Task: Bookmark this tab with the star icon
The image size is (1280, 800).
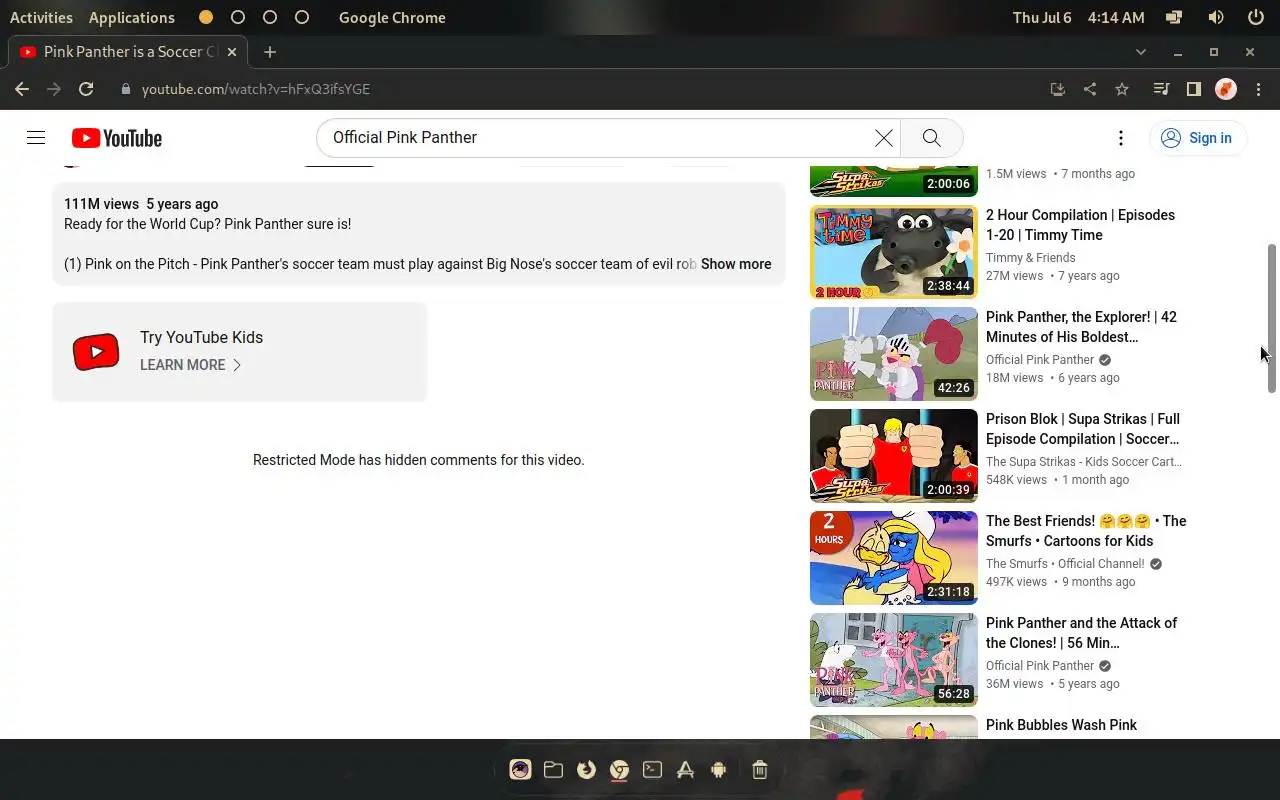Action: (x=1122, y=89)
